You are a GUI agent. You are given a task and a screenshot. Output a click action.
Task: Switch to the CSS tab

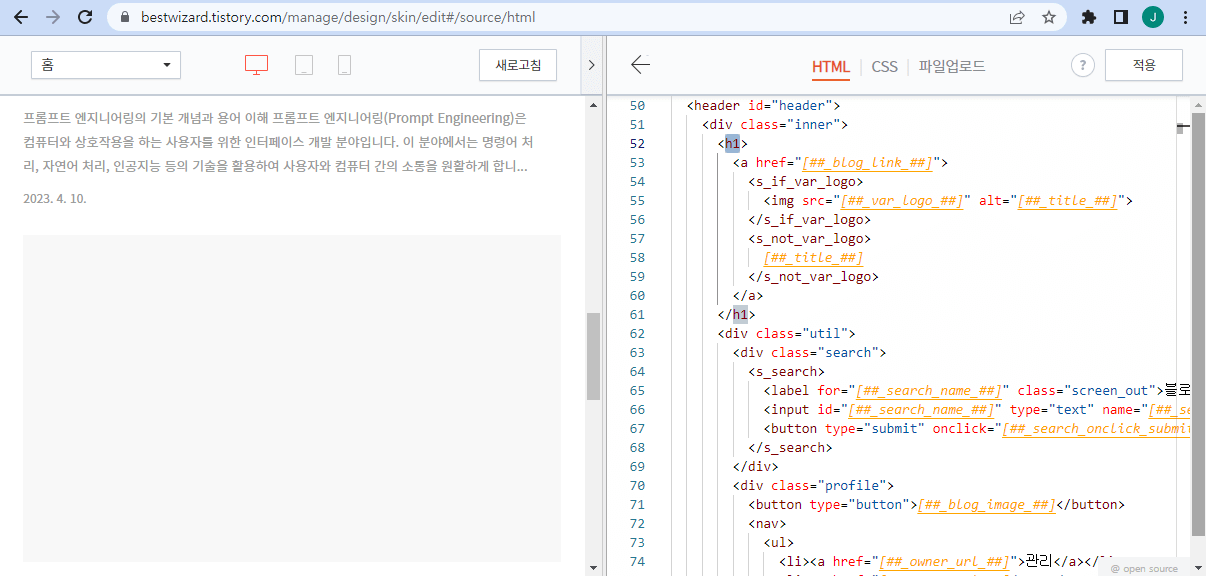tap(884, 66)
